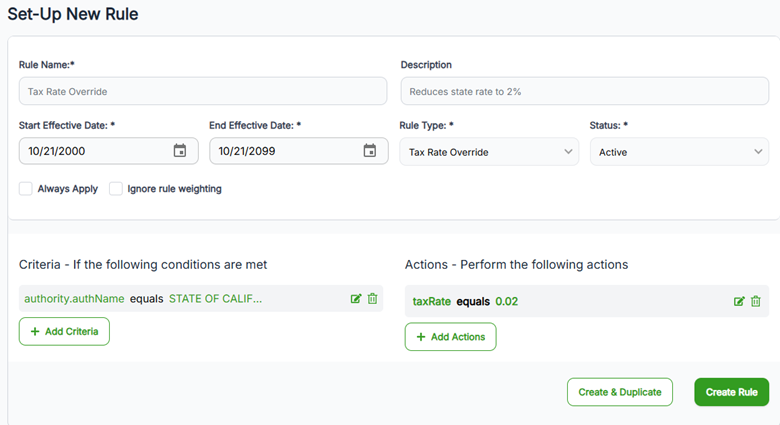Click the Create & Duplicate button

(x=620, y=392)
